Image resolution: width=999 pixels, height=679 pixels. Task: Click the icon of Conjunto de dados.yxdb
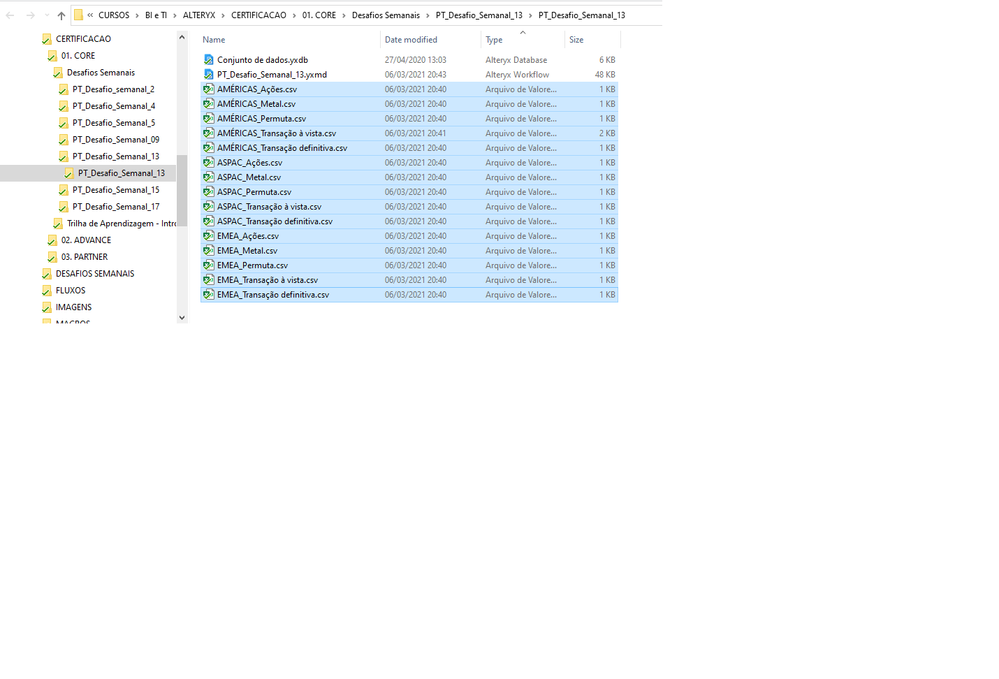pos(208,60)
